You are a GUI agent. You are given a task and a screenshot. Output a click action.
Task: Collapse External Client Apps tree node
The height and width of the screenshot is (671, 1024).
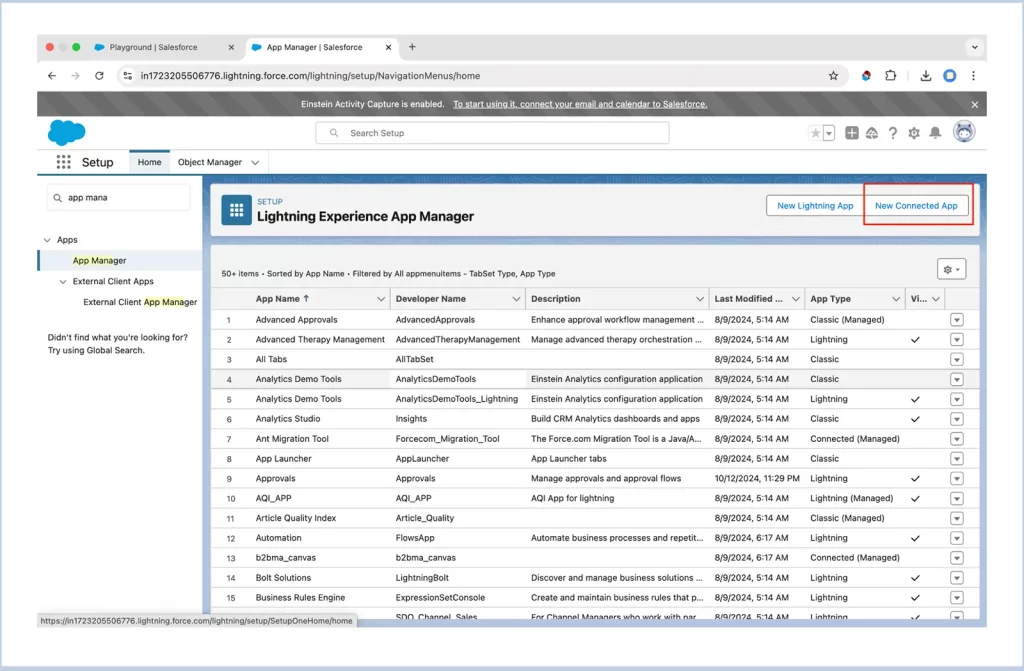click(63, 282)
